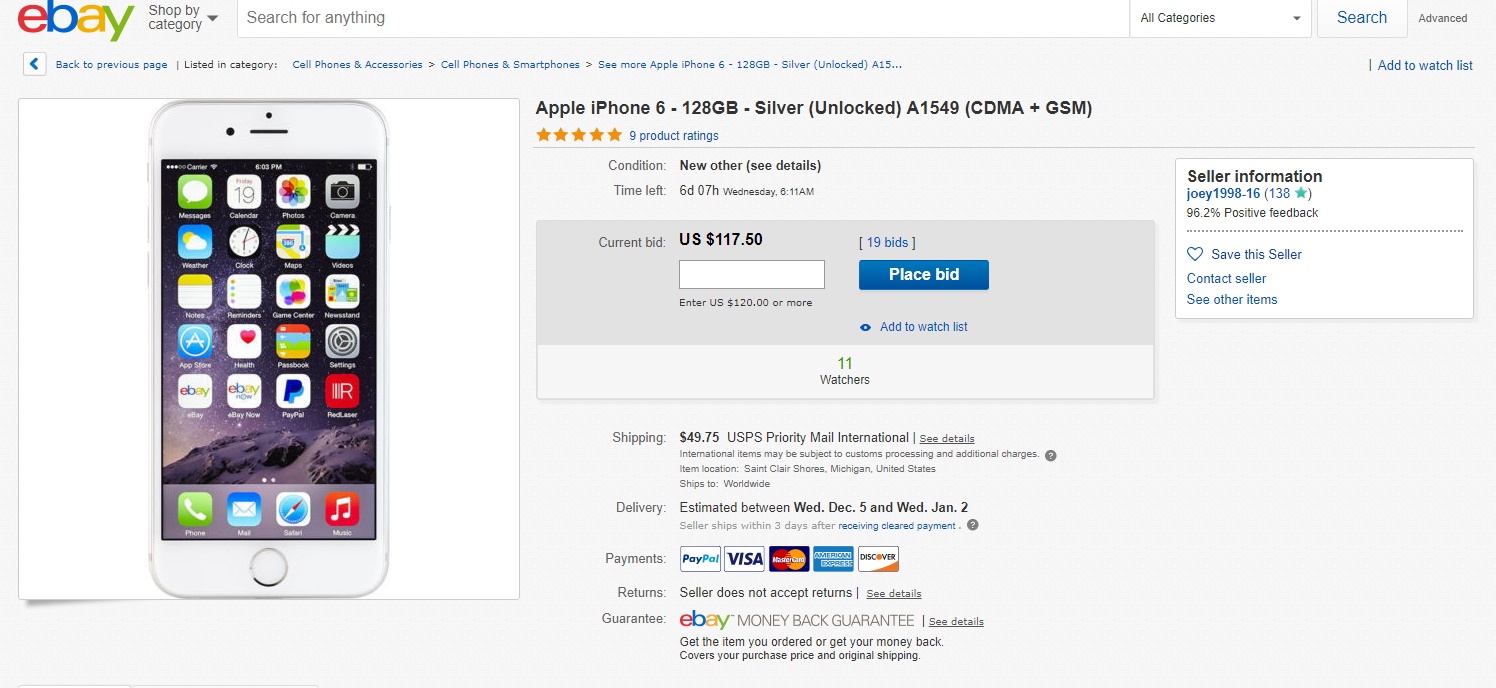Open the 19 bids link
Screen dimensions: 1496x688
pos(887,242)
